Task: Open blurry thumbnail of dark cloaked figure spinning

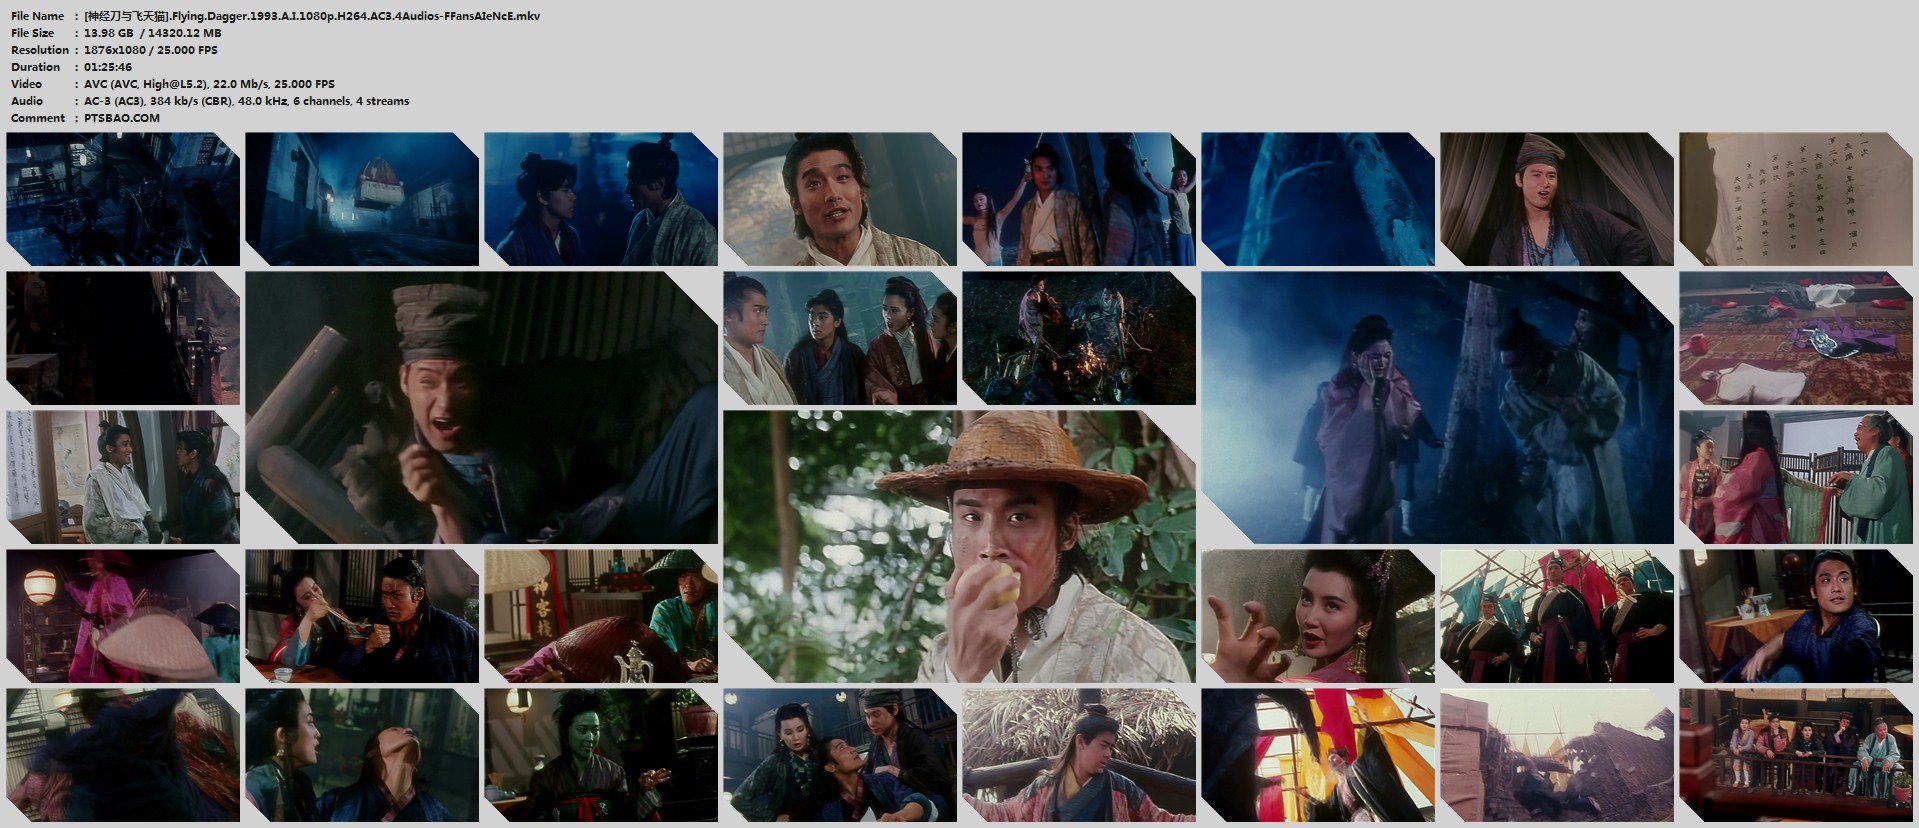Action: pyautogui.click(x=123, y=755)
